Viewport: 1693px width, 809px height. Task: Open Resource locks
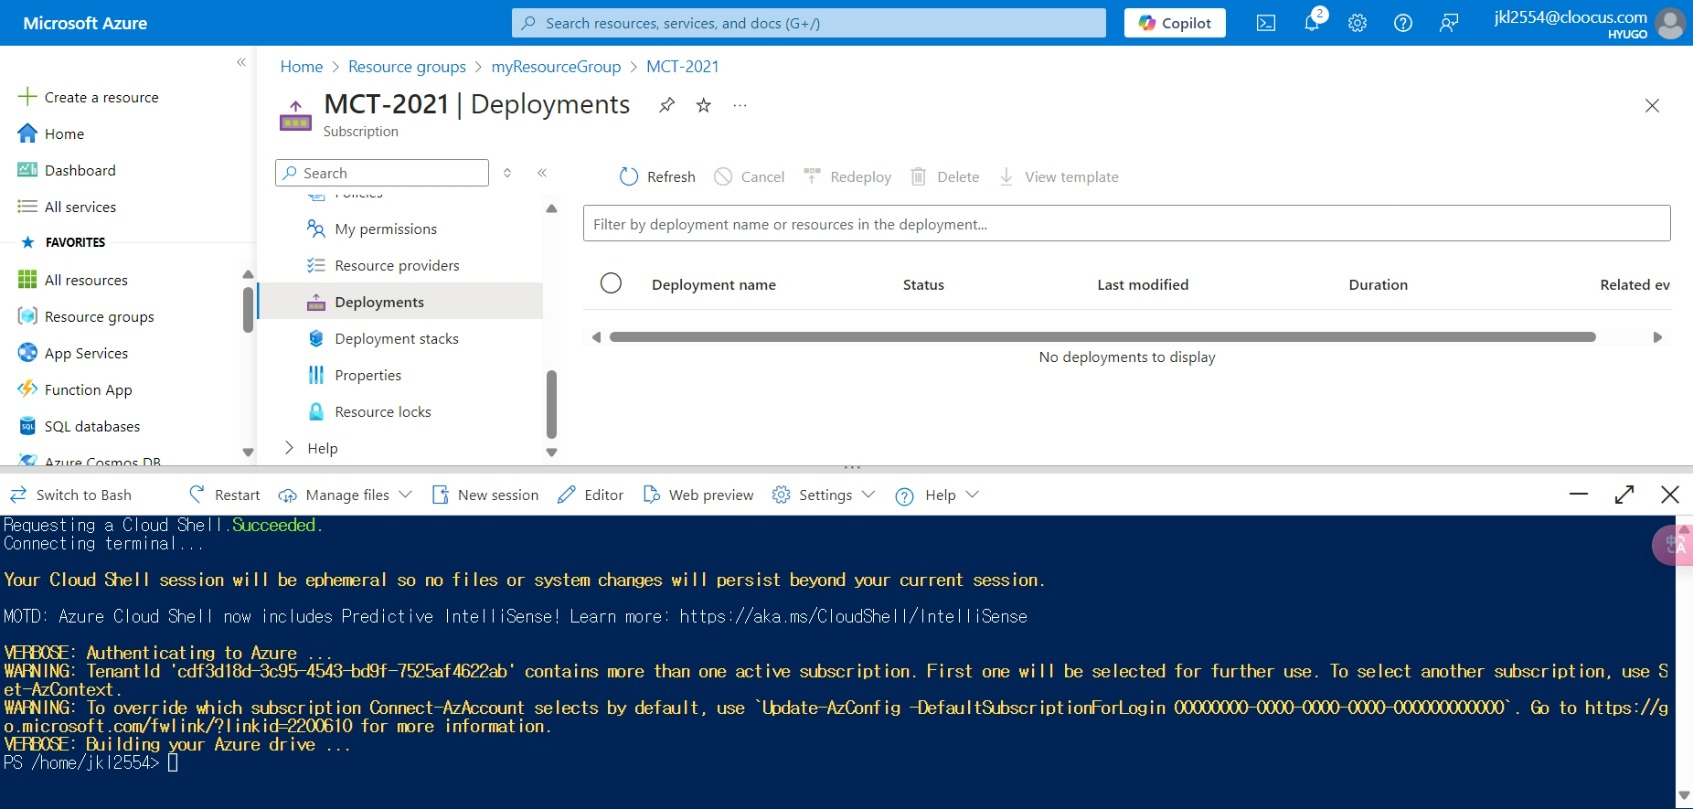coord(383,412)
